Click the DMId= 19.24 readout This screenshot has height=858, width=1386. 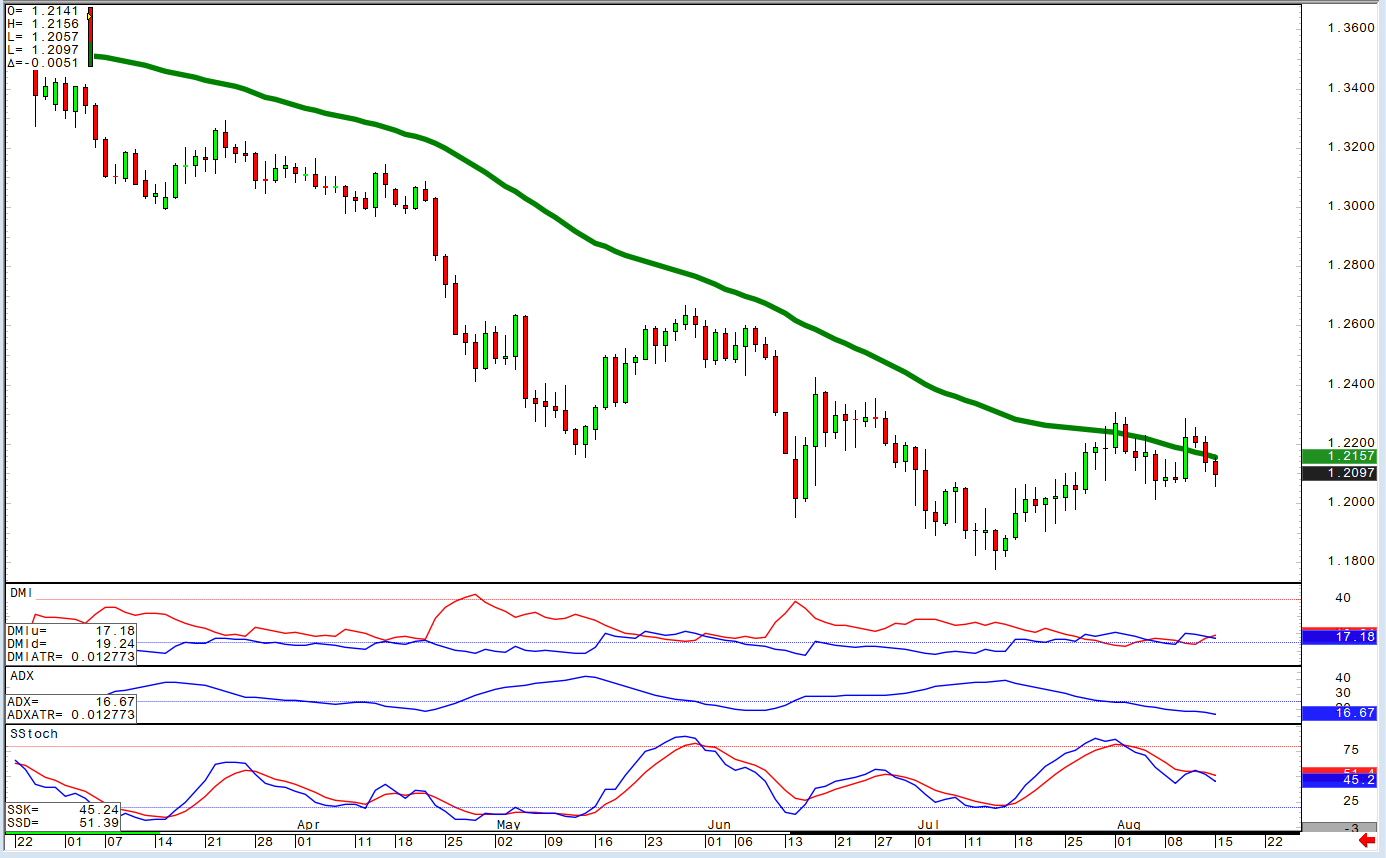(71, 644)
